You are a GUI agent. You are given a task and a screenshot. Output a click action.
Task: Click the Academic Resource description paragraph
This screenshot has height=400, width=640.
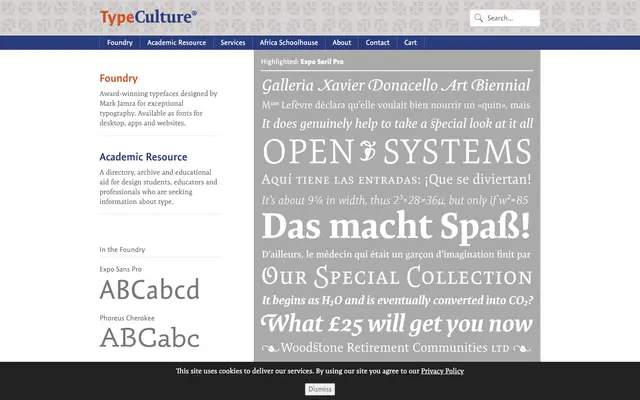click(159, 187)
